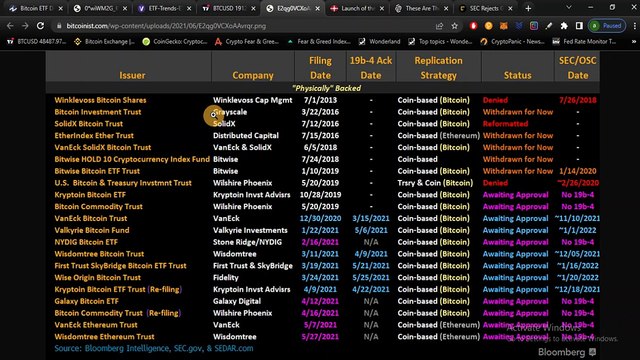Image resolution: width=640 pixels, height=360 pixels.
Task: Reload the current page
Action: pos(40,26)
